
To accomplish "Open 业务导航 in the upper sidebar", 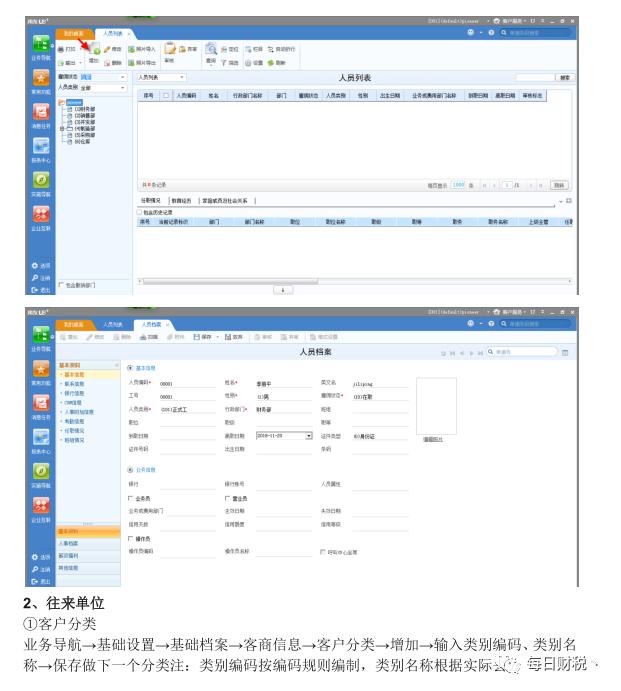I will click(x=41, y=47).
